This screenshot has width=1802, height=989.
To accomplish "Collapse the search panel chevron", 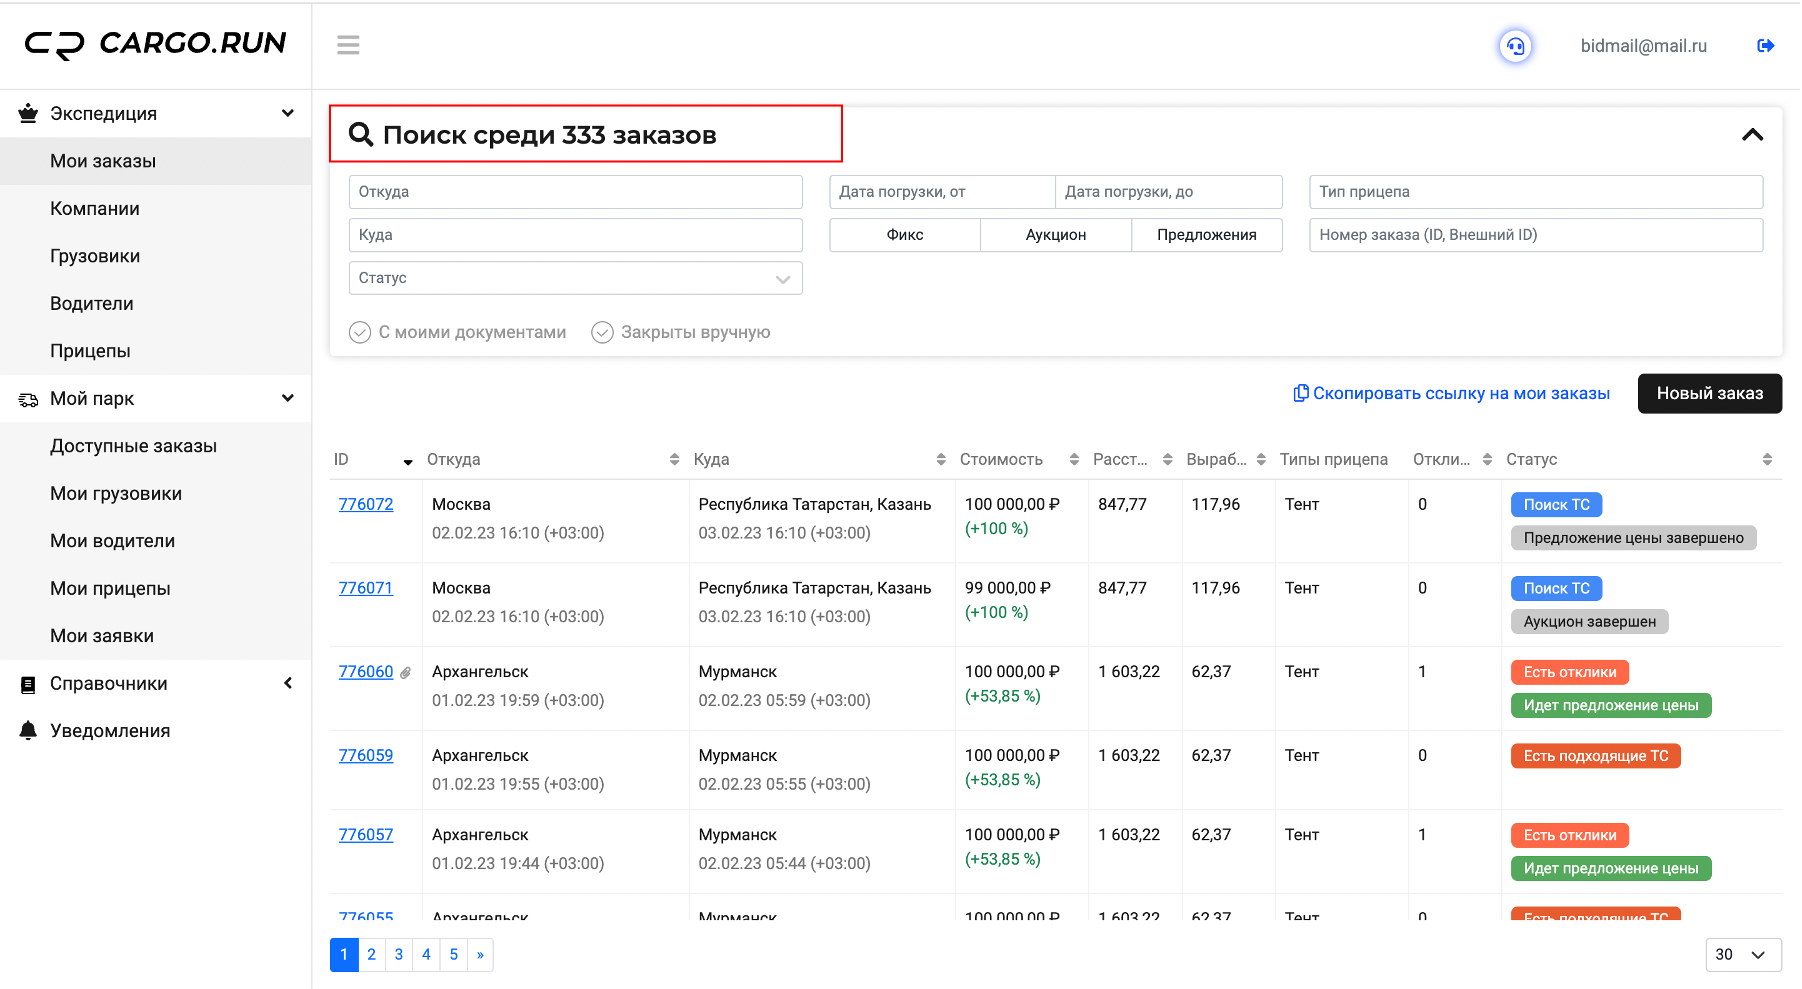I will 1752,134.
